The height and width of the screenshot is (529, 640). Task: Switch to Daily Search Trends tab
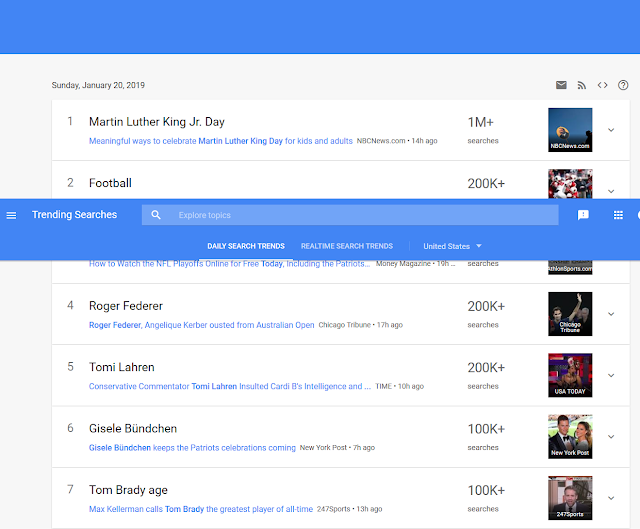[246, 246]
